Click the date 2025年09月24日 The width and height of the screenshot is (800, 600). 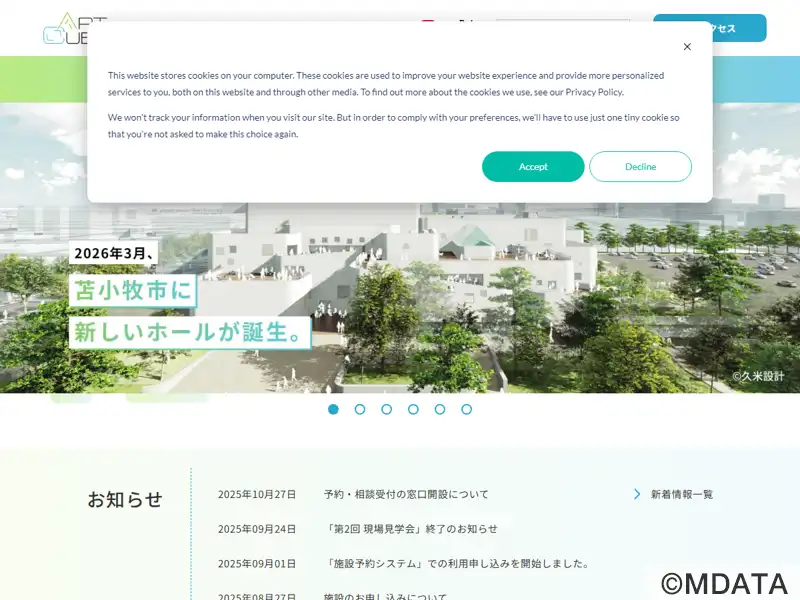[x=257, y=529]
